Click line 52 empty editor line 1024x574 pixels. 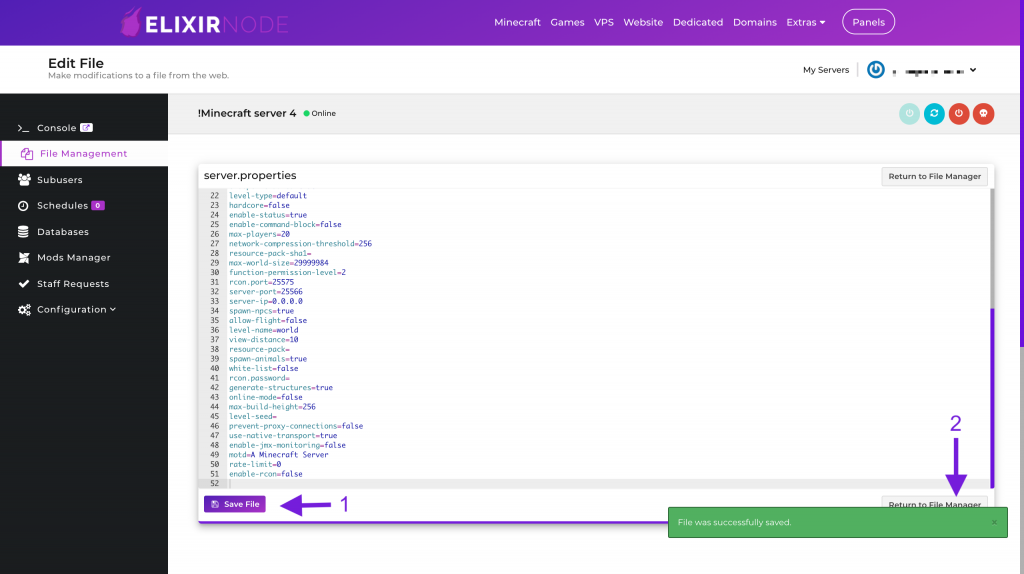(x=596, y=484)
